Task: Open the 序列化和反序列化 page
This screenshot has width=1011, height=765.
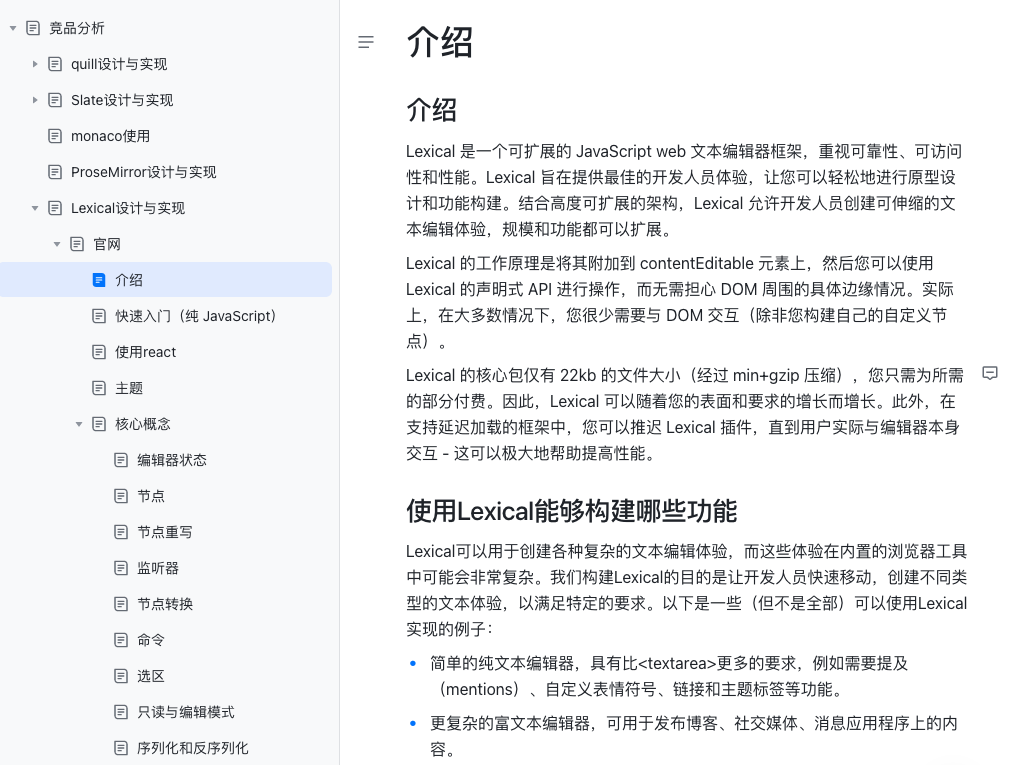Action: [x=192, y=748]
